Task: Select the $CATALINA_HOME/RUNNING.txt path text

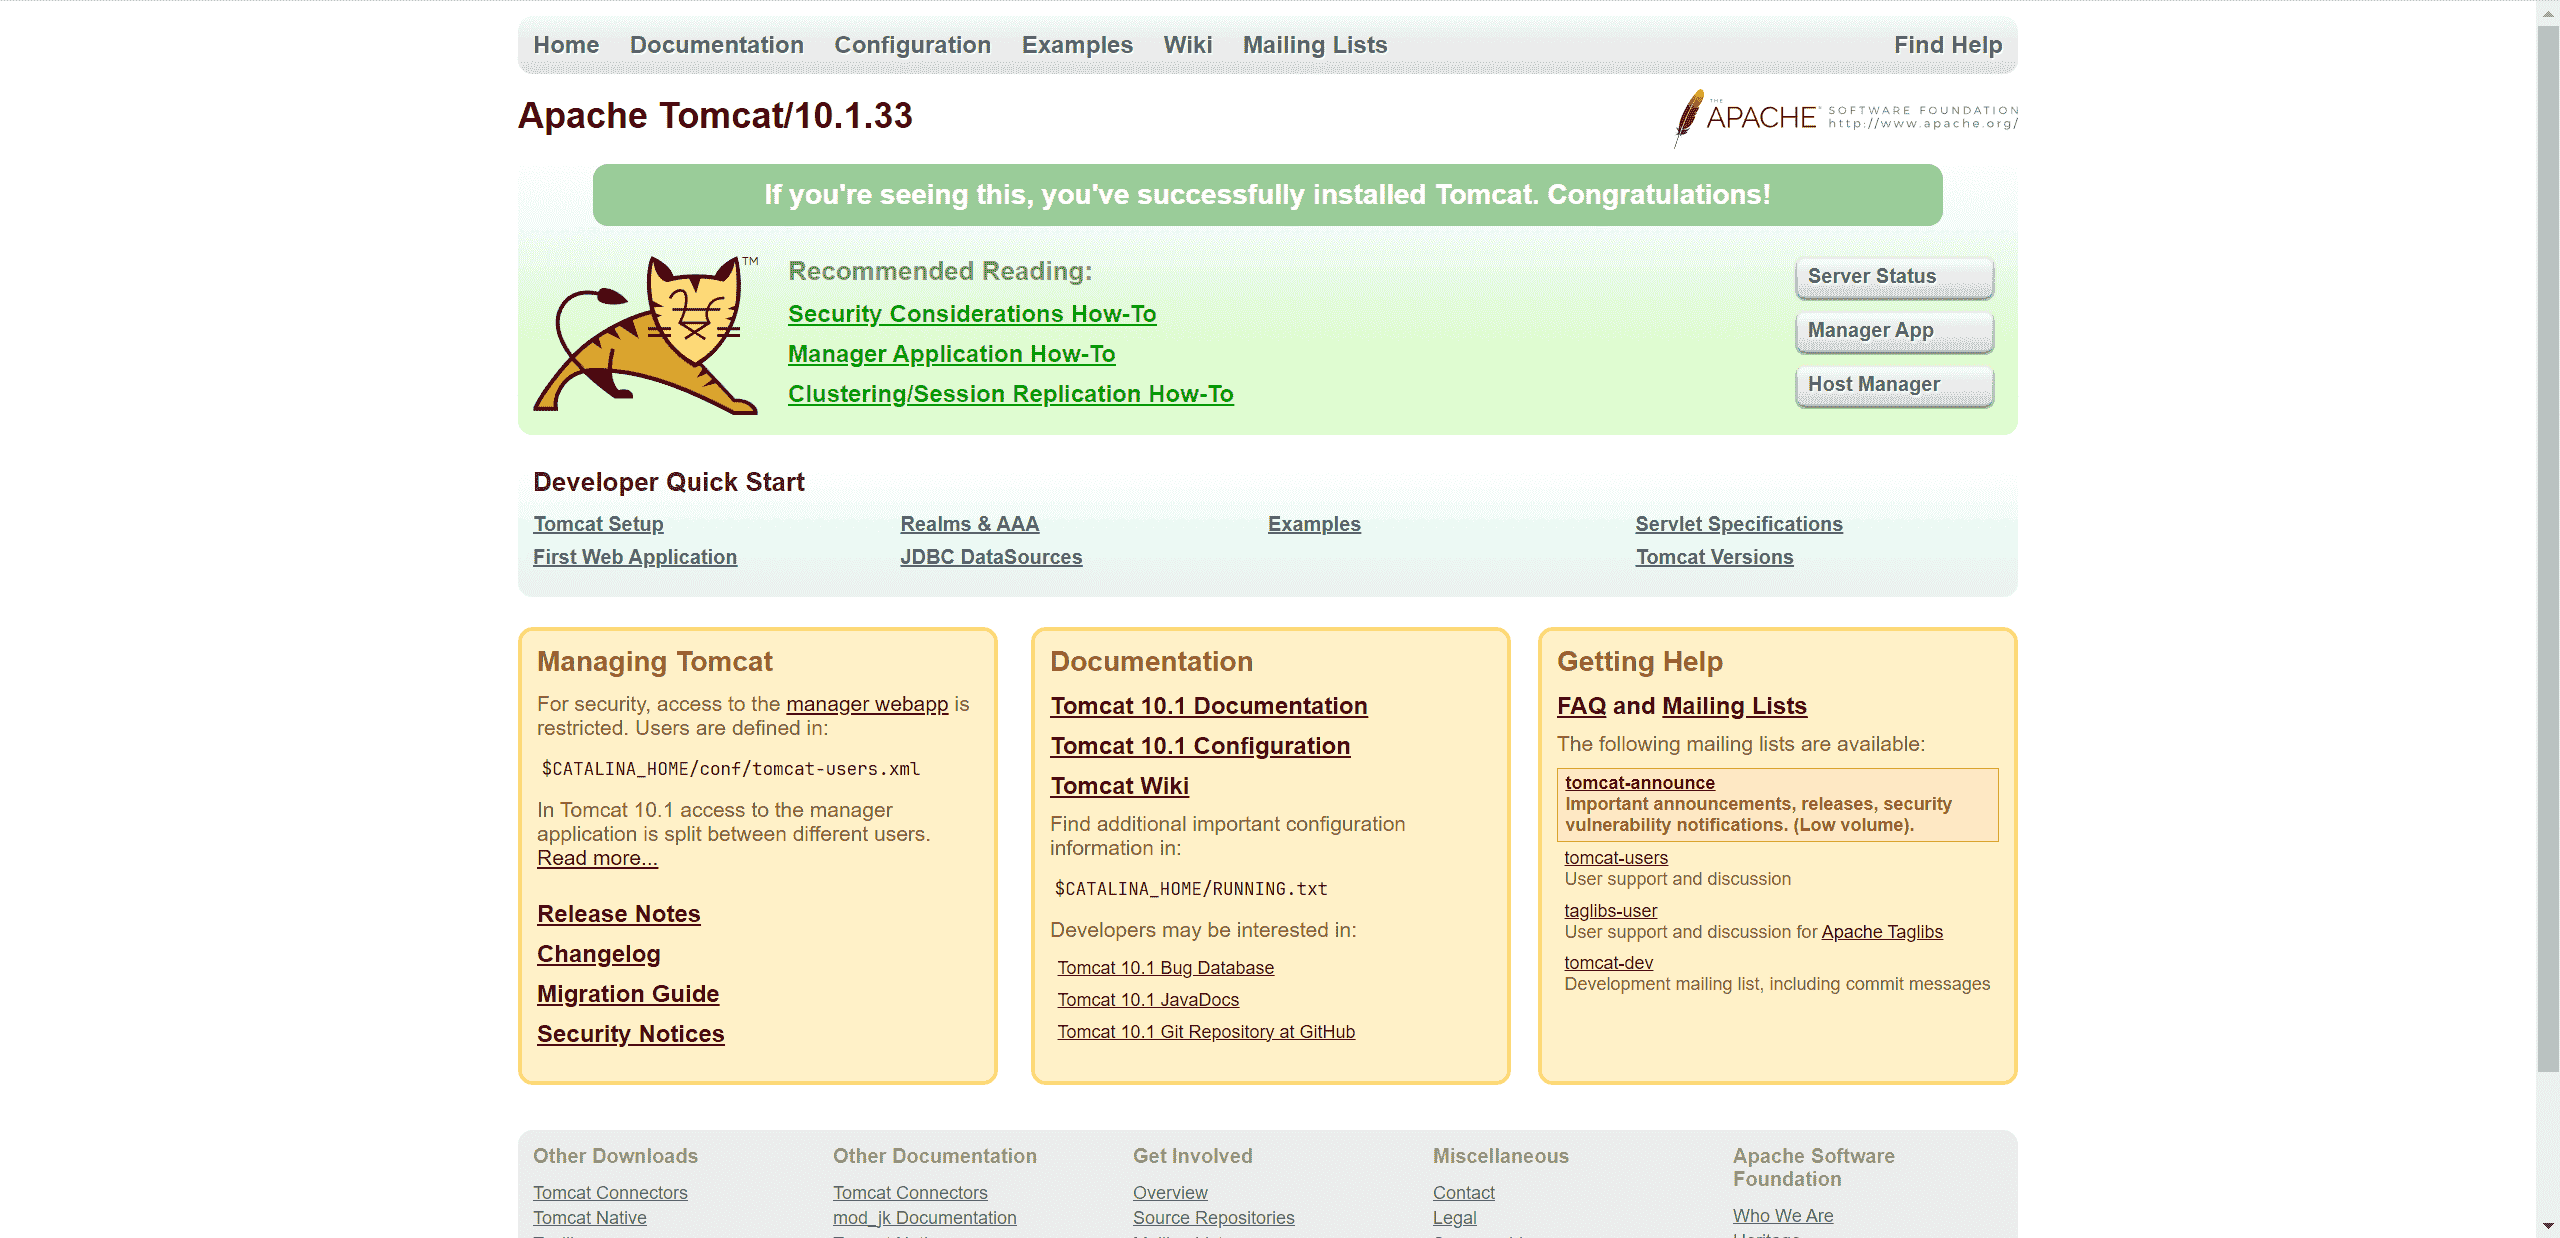Action: point(1191,889)
